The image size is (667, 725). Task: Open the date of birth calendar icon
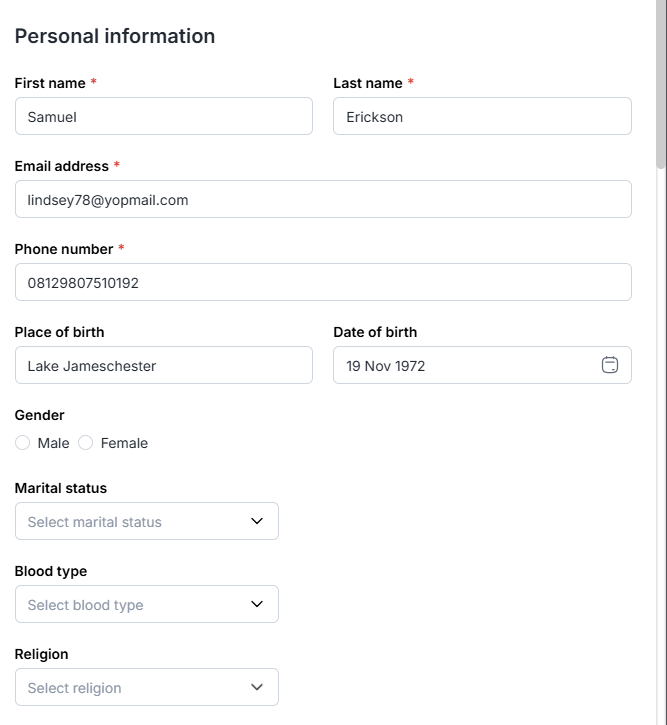click(610, 365)
